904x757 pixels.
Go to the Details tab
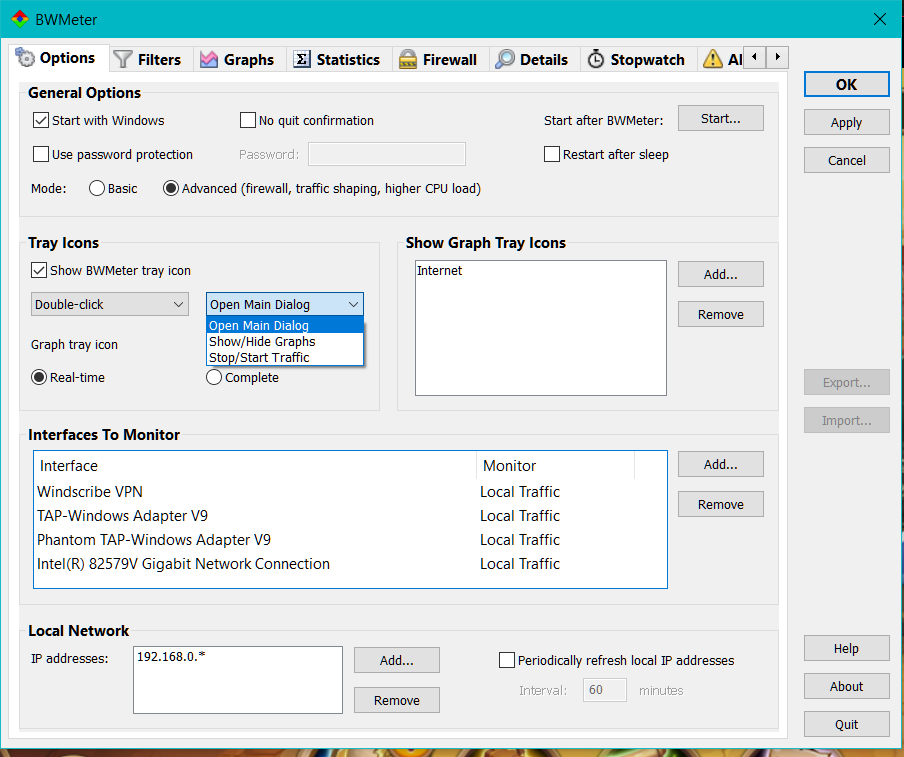pos(532,59)
